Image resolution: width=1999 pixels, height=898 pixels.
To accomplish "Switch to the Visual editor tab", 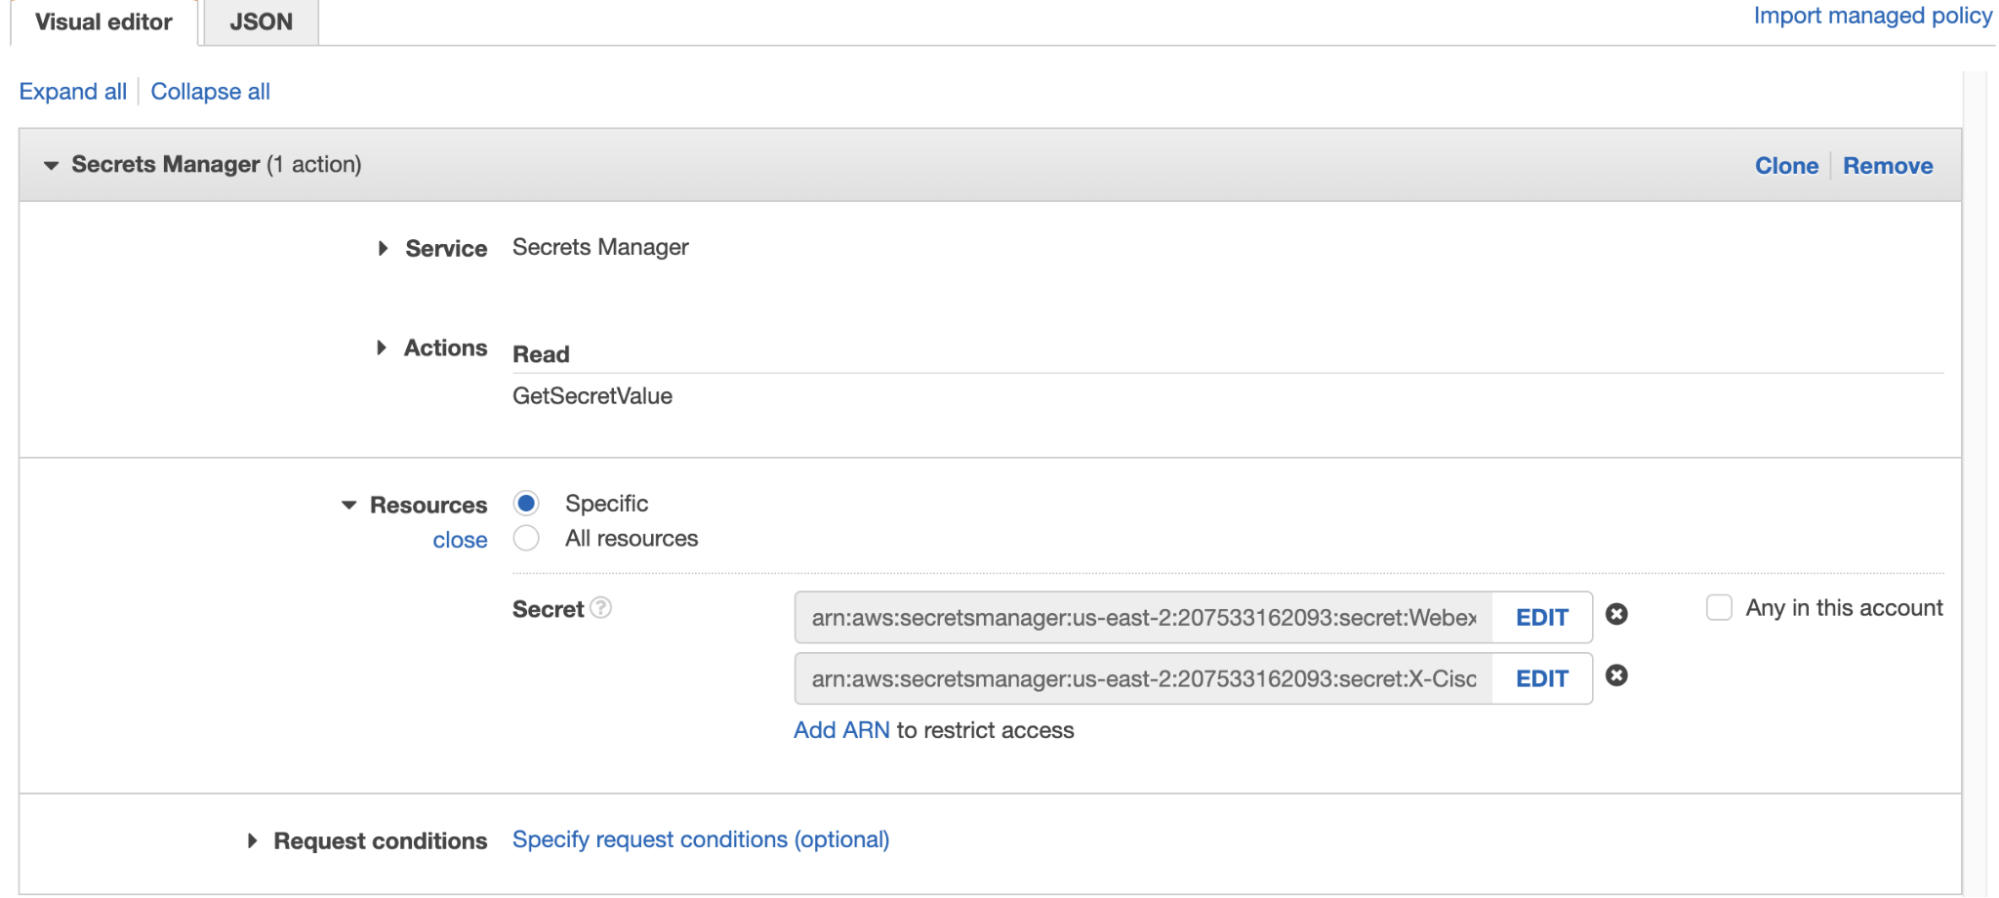I will point(103,22).
